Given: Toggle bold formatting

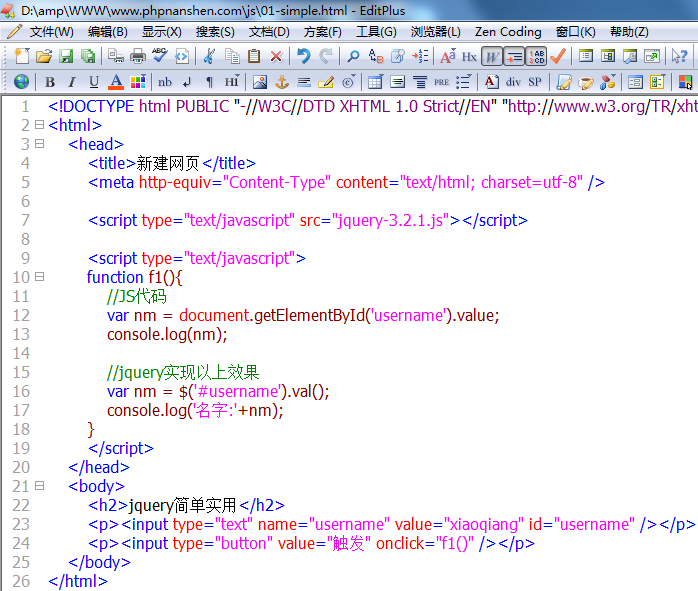Looking at the screenshot, I should point(50,82).
